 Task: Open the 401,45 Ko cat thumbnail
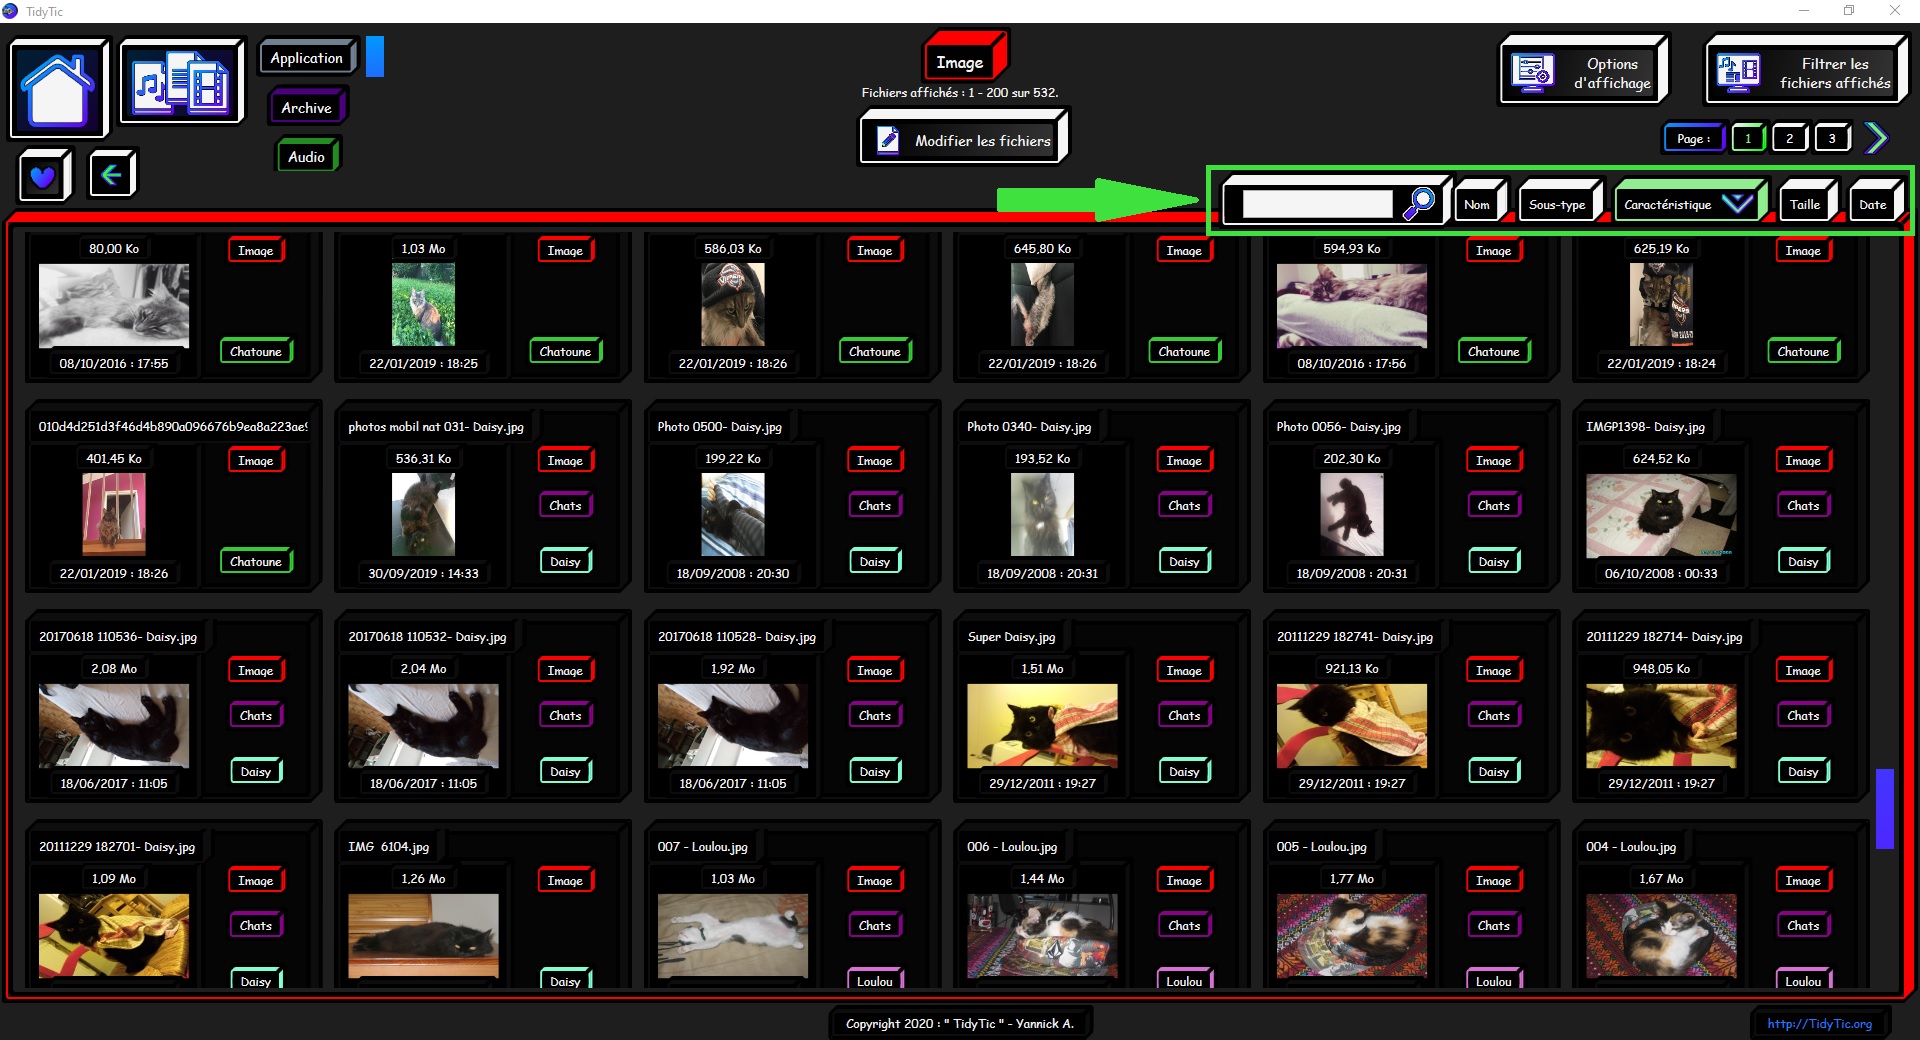pyautogui.click(x=114, y=515)
